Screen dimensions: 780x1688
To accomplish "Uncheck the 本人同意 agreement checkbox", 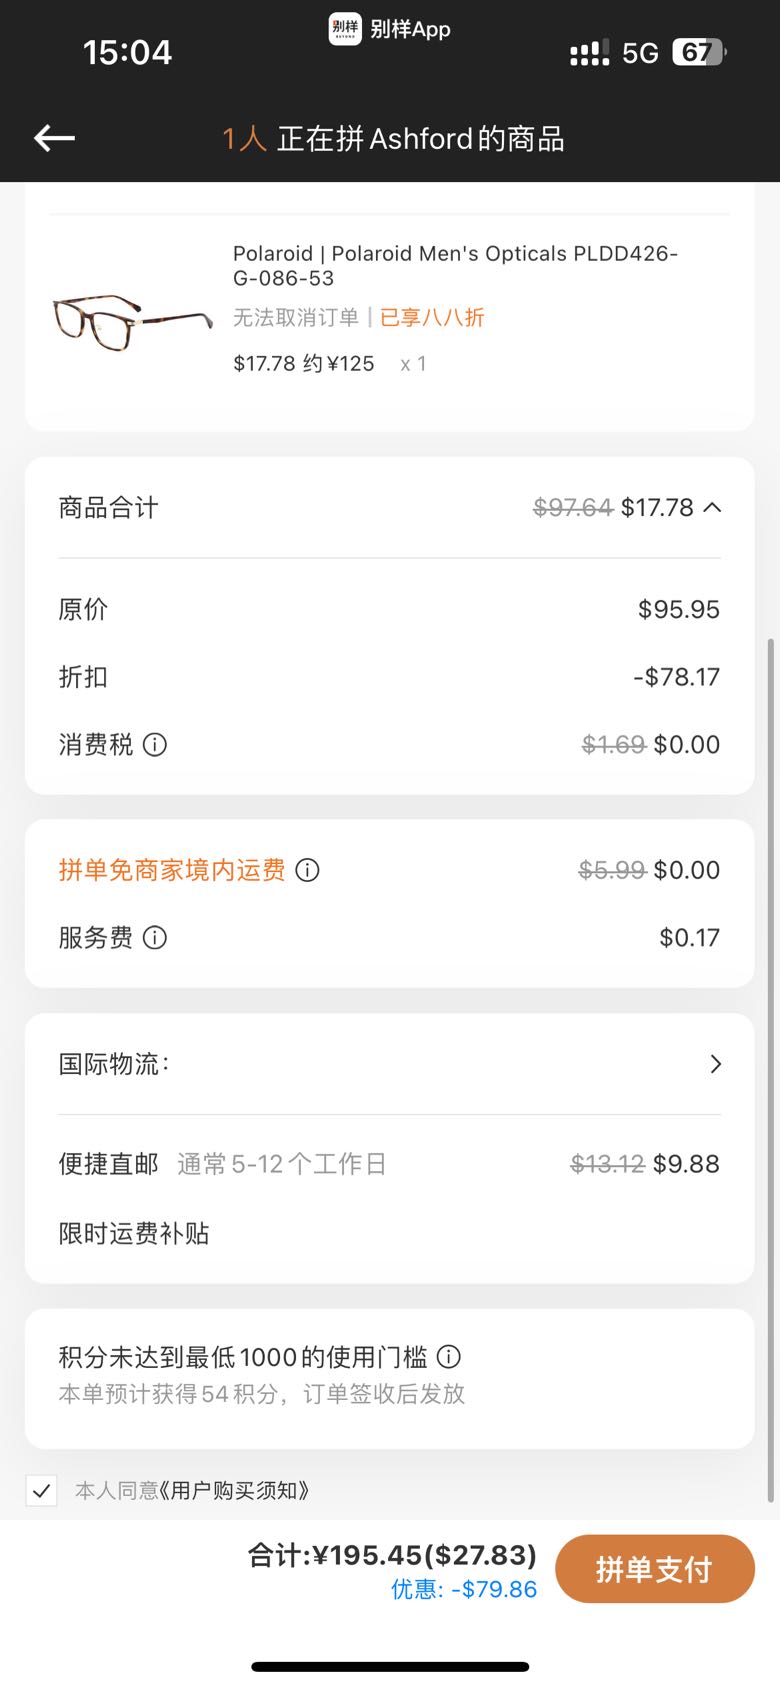I will [x=41, y=1491].
